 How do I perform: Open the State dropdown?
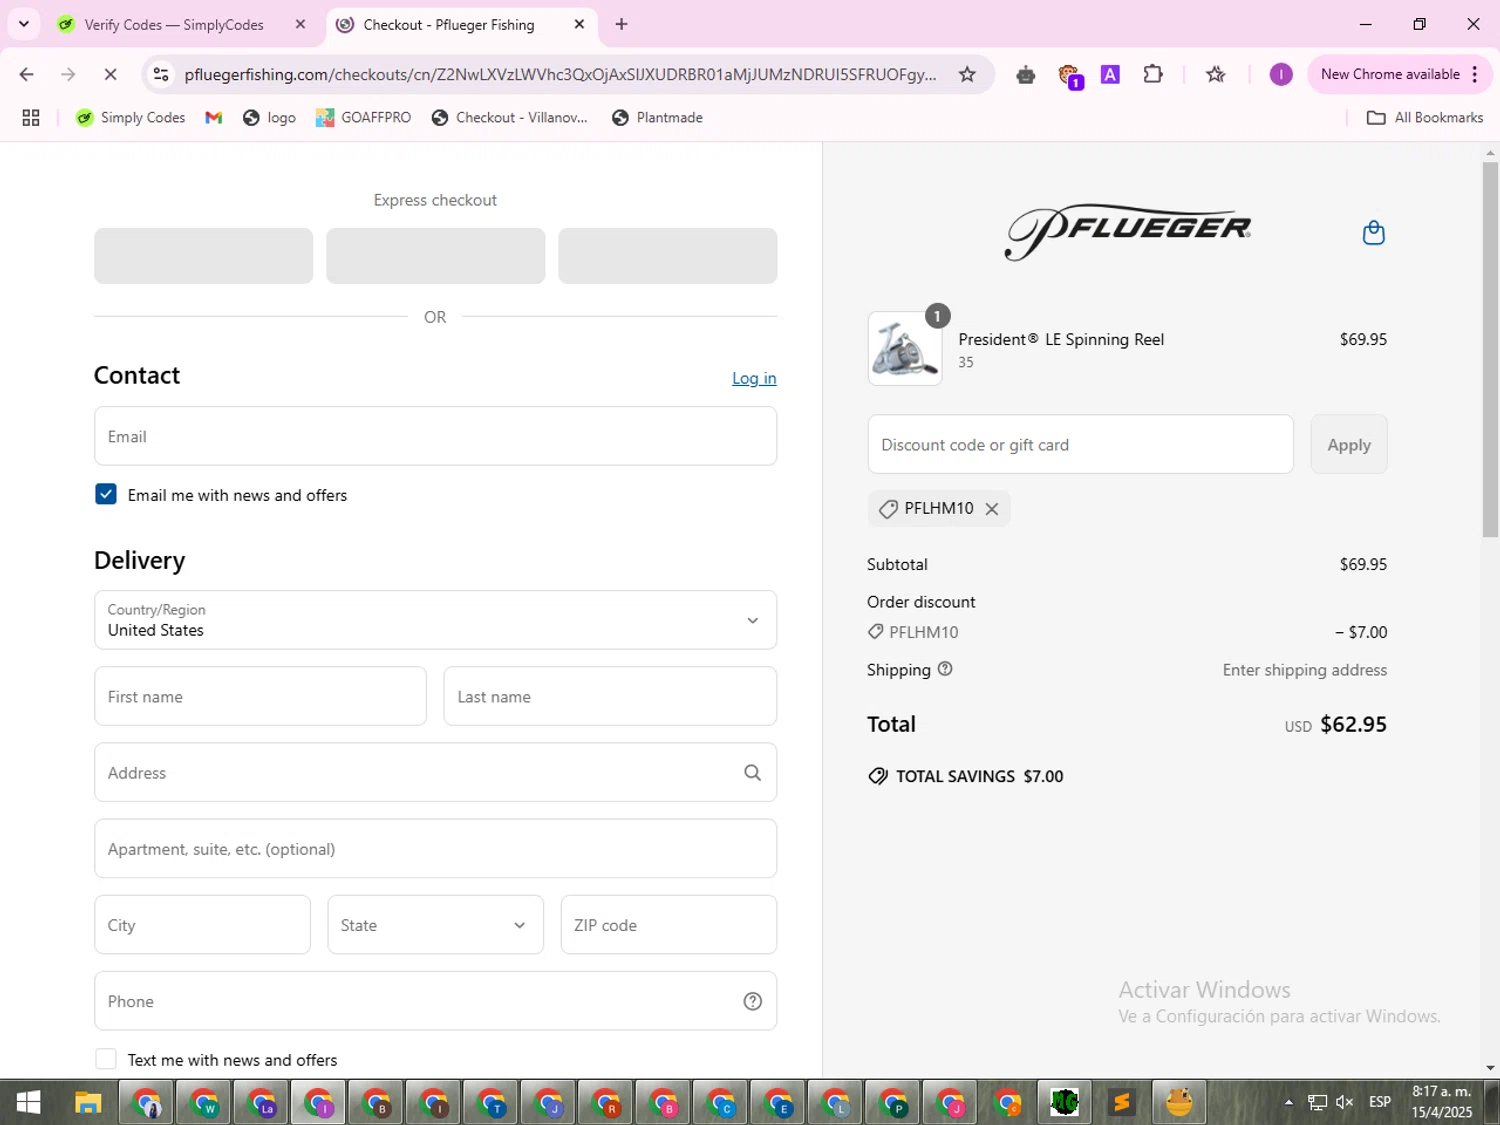coord(435,925)
